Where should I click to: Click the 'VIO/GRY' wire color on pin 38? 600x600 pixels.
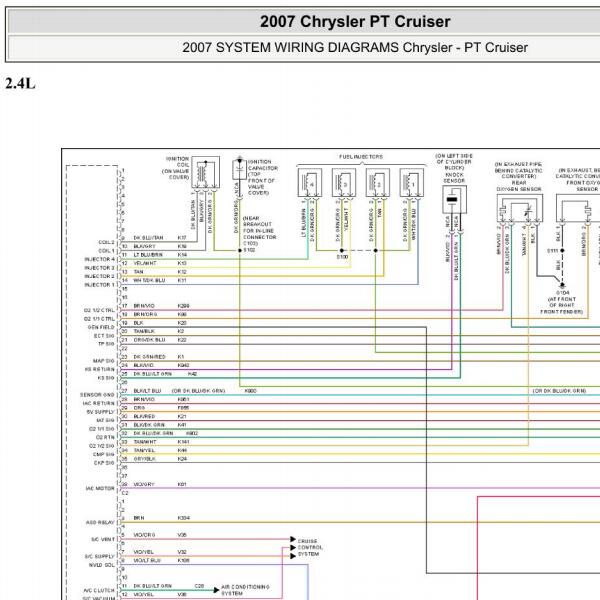pos(144,484)
